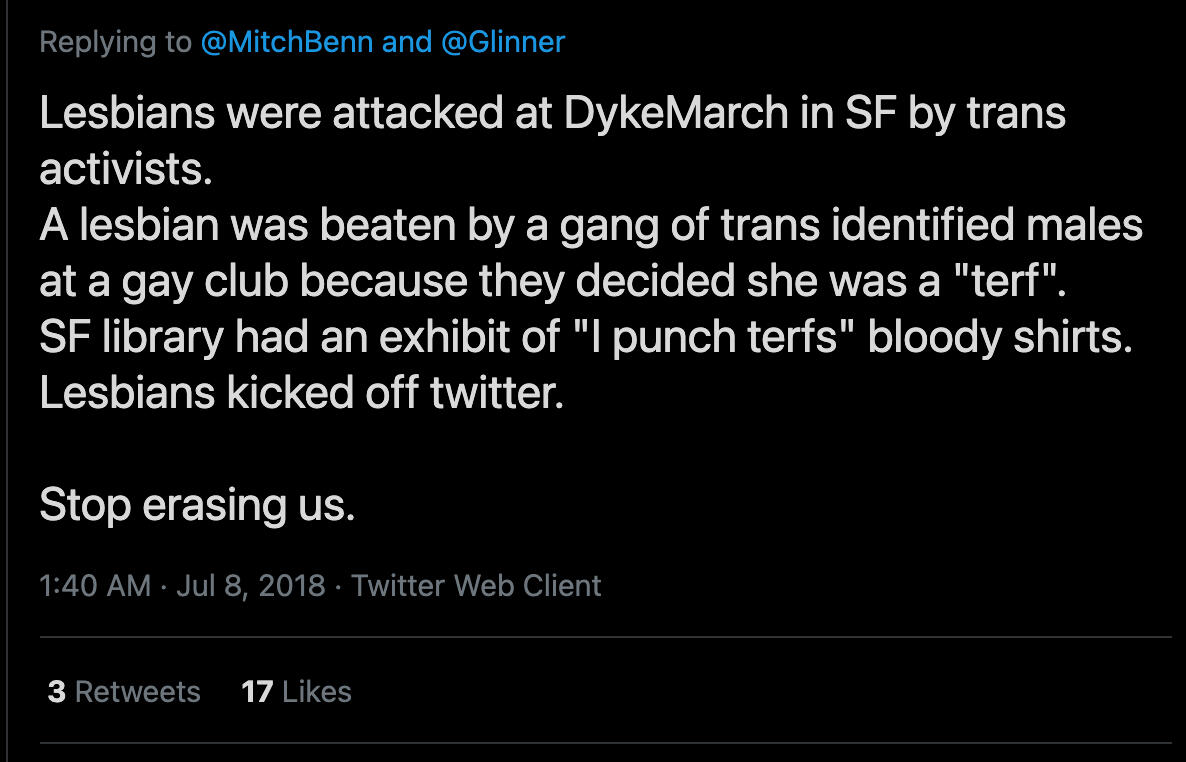Image resolution: width=1186 pixels, height=762 pixels.
Task: Click the "Replying to" label
Action: click(115, 43)
